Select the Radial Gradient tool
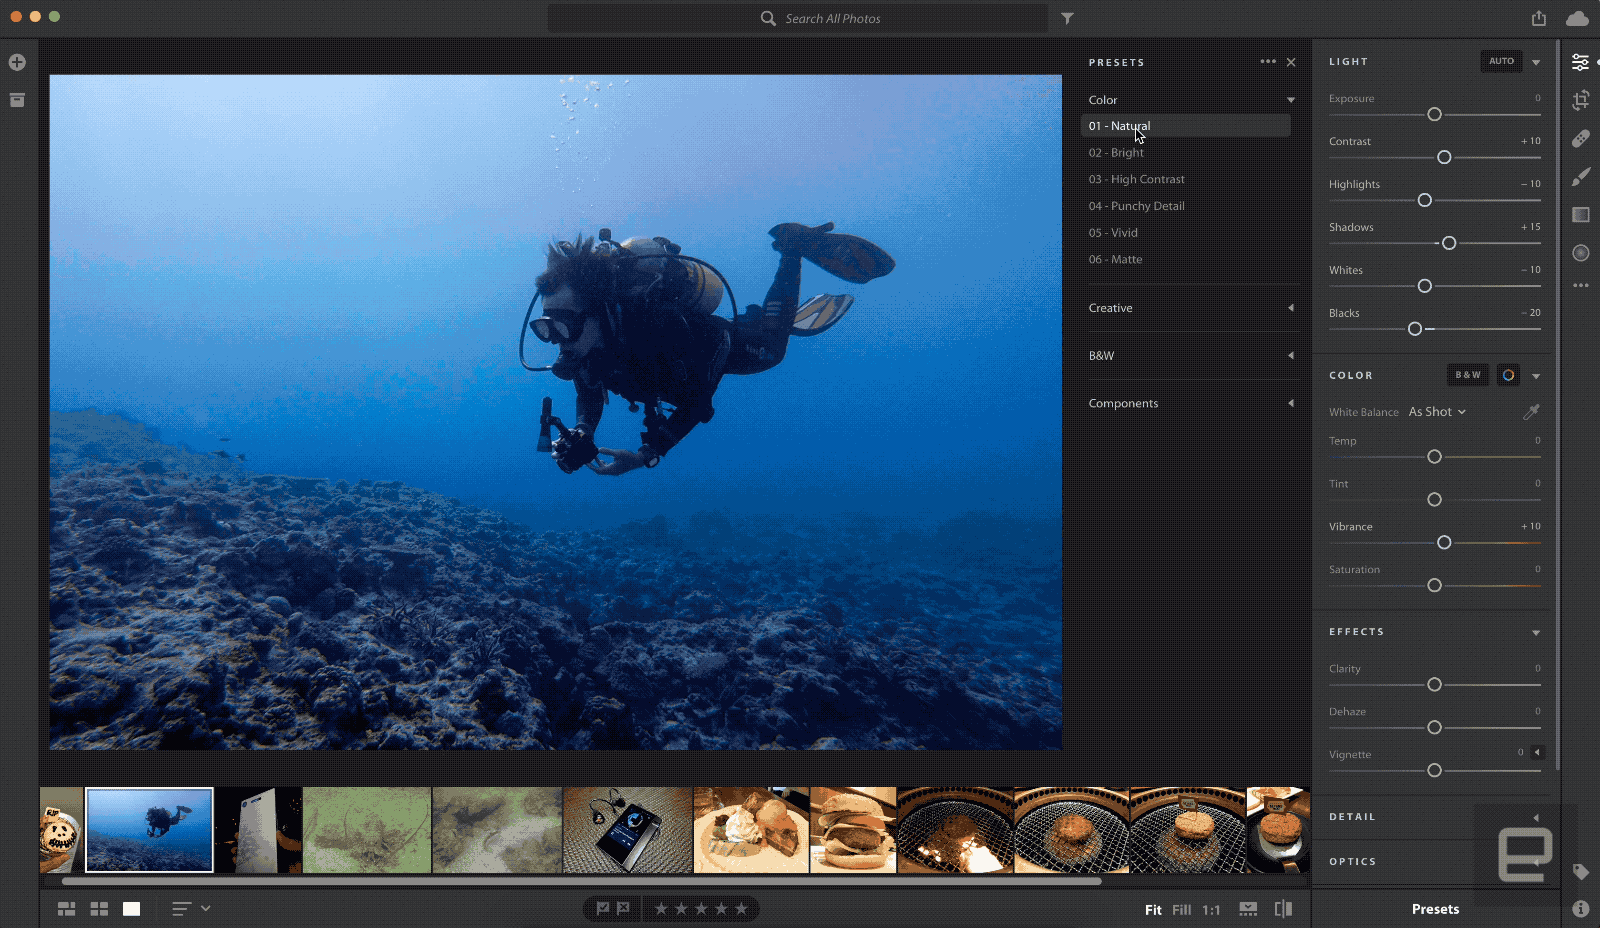The image size is (1600, 928). pyautogui.click(x=1581, y=253)
